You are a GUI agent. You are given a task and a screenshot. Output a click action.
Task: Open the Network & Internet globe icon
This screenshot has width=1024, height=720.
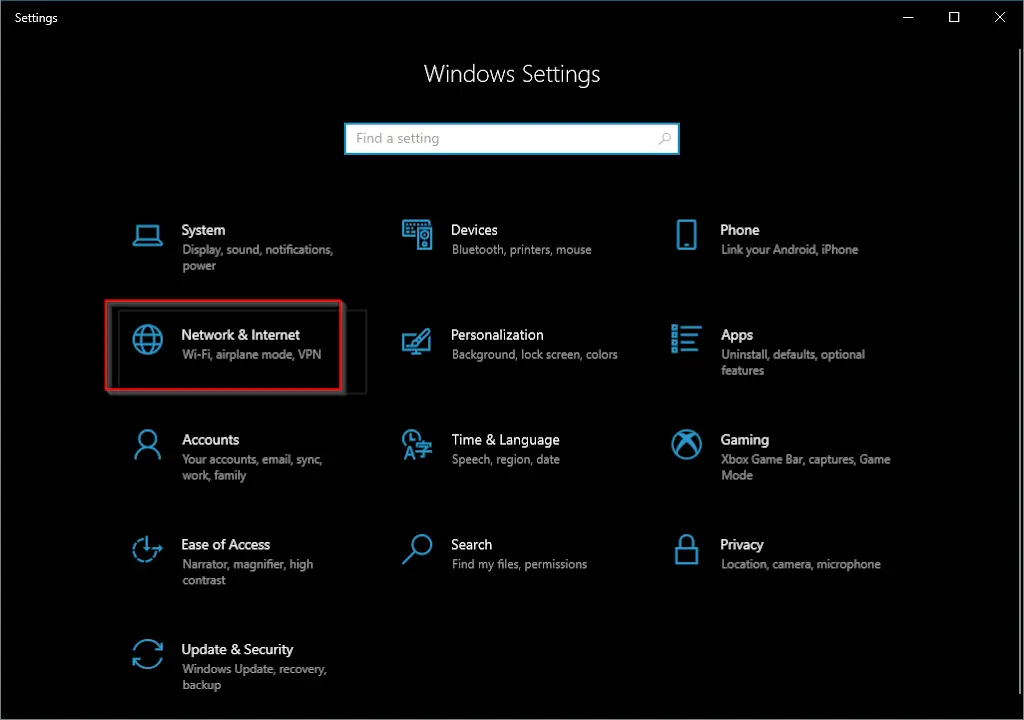pyautogui.click(x=148, y=340)
